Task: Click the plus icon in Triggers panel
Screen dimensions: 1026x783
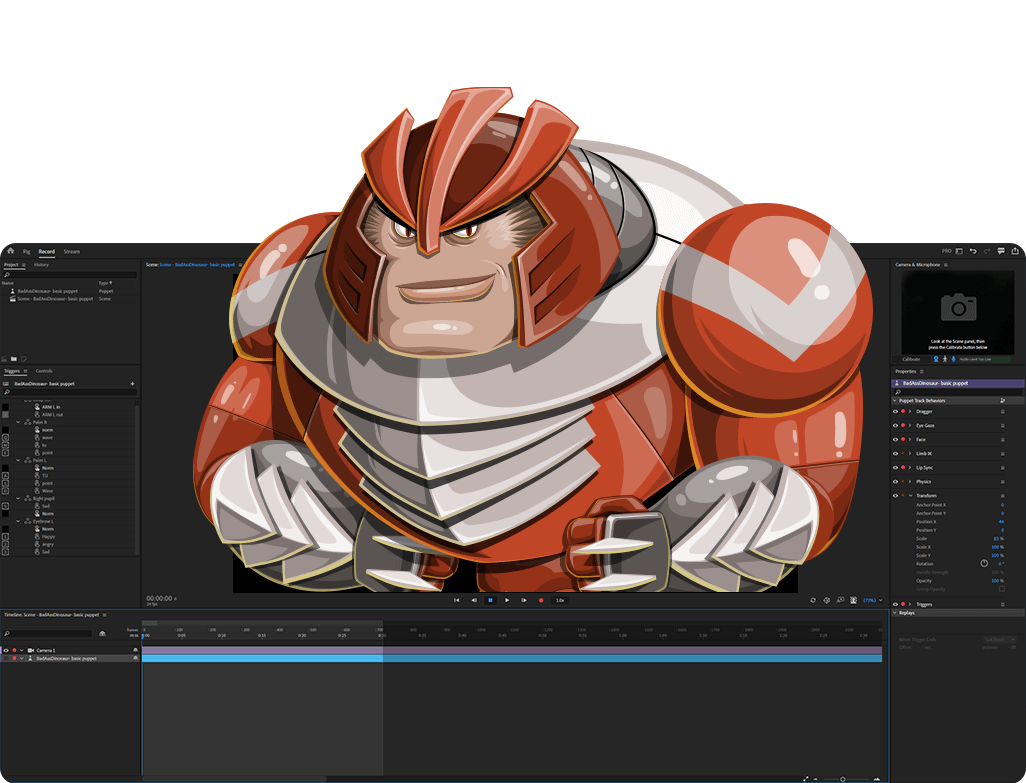Action: pyautogui.click(x=132, y=383)
